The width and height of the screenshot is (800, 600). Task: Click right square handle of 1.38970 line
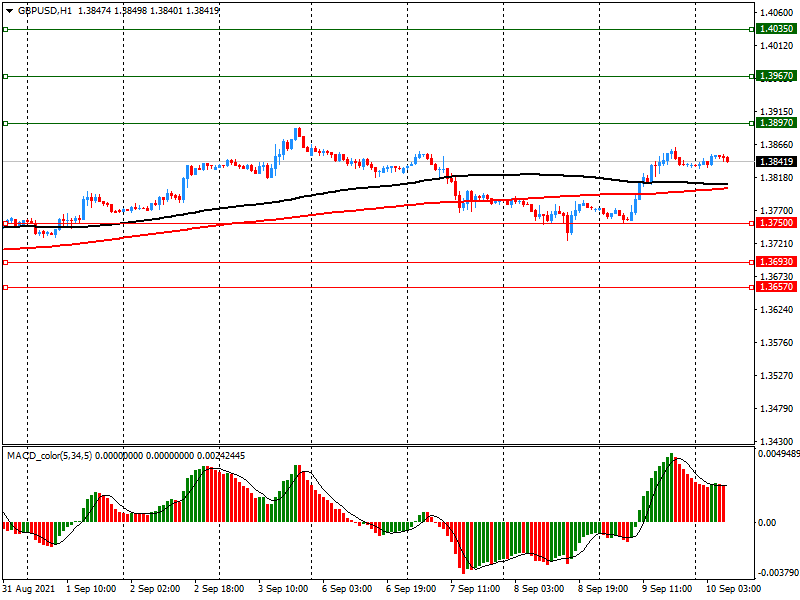pyautogui.click(x=752, y=123)
